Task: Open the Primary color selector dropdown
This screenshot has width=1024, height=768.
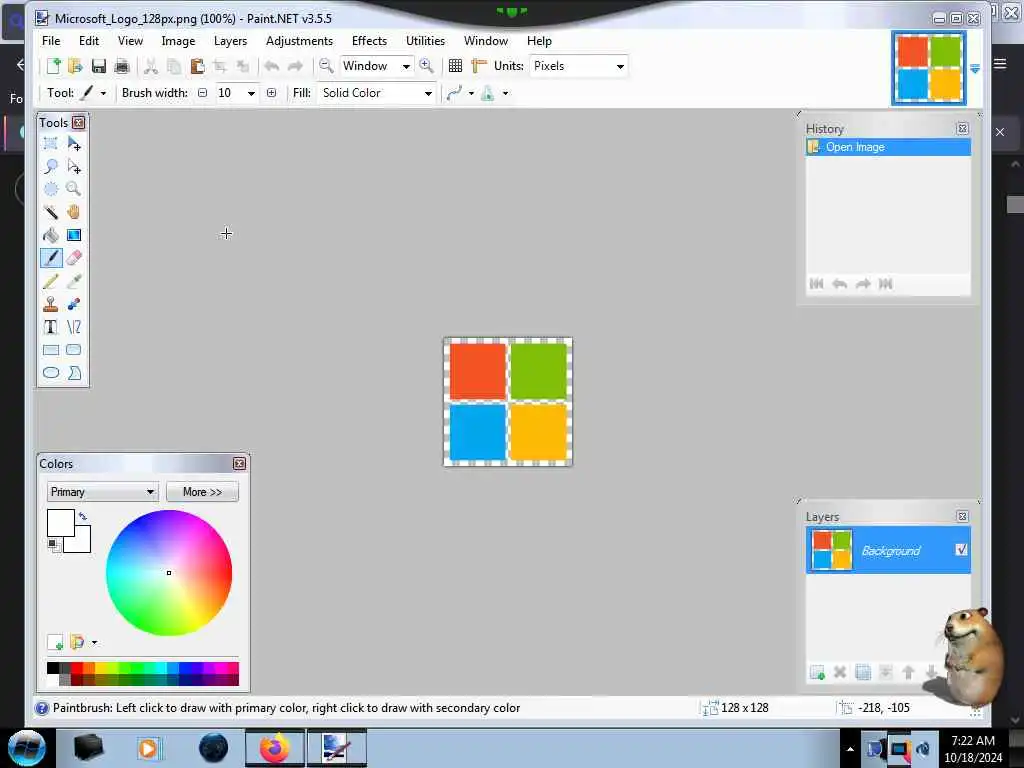Action: pos(103,492)
